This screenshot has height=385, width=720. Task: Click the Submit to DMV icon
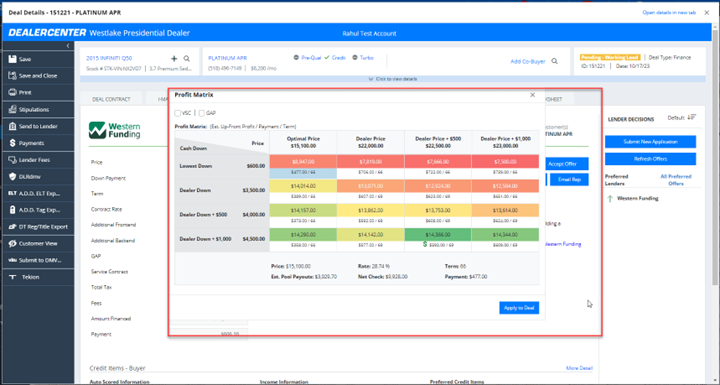(x=12, y=260)
